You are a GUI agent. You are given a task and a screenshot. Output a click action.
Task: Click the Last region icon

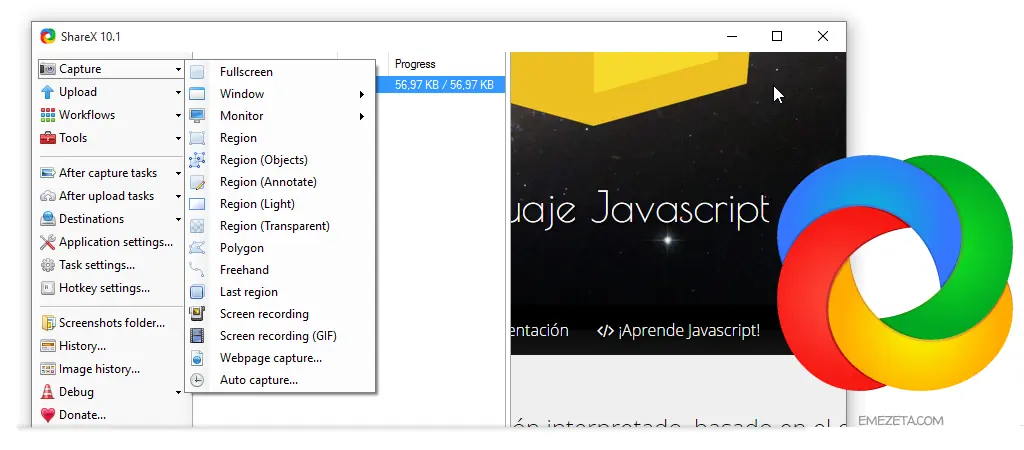click(197, 292)
